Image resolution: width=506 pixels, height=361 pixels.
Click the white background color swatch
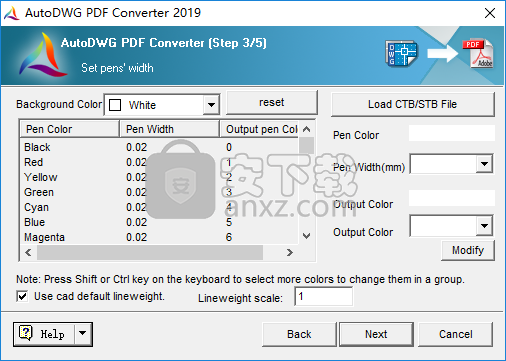115,105
